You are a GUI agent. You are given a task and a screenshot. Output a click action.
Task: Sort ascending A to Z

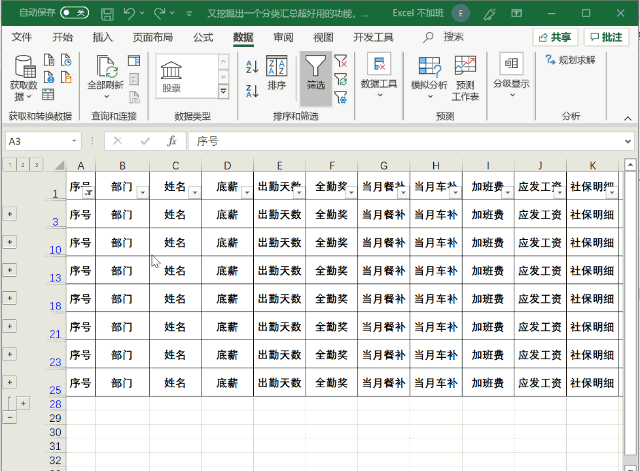pyautogui.click(x=252, y=67)
